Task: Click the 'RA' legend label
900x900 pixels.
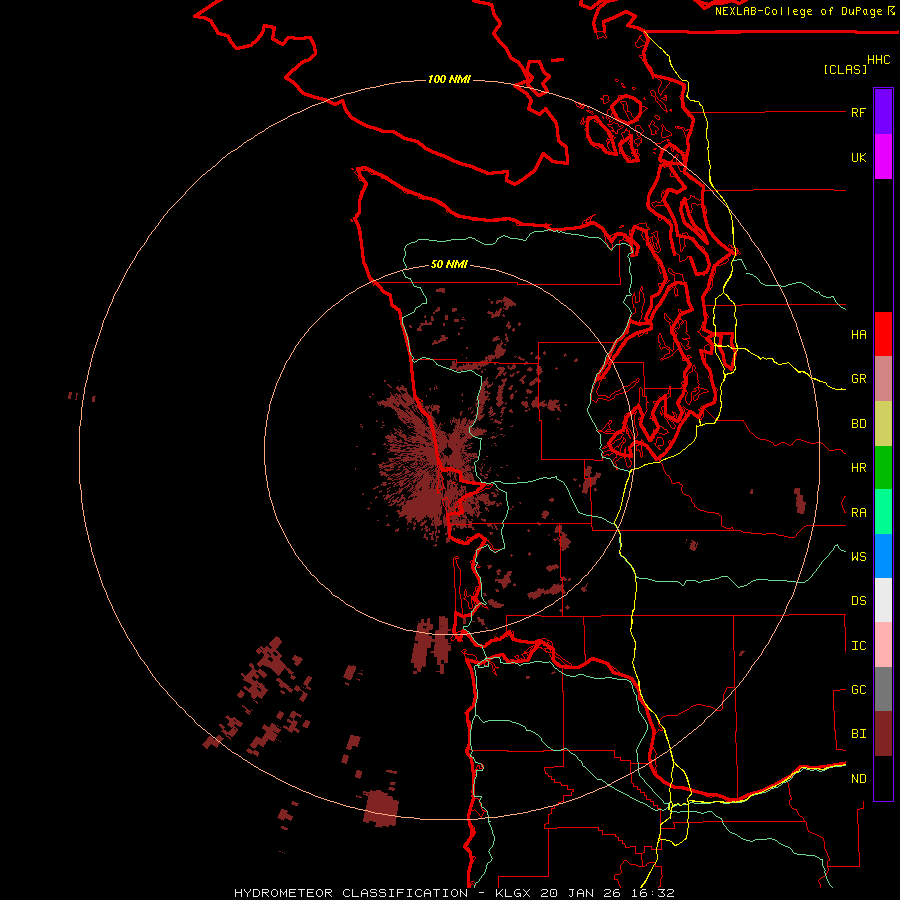Action: pyautogui.click(x=858, y=513)
